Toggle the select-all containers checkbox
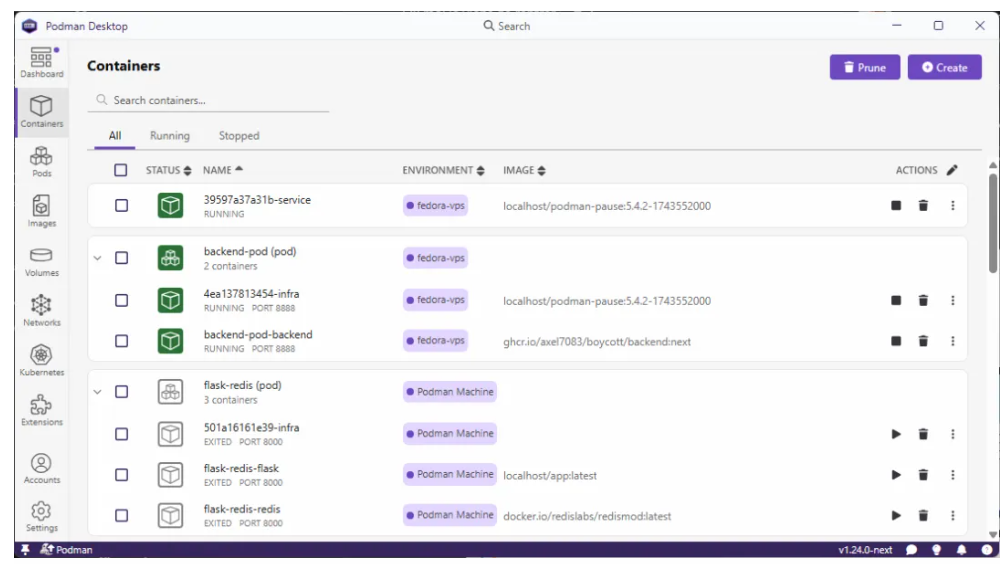Screen dimensions: 1008x564 (121, 170)
